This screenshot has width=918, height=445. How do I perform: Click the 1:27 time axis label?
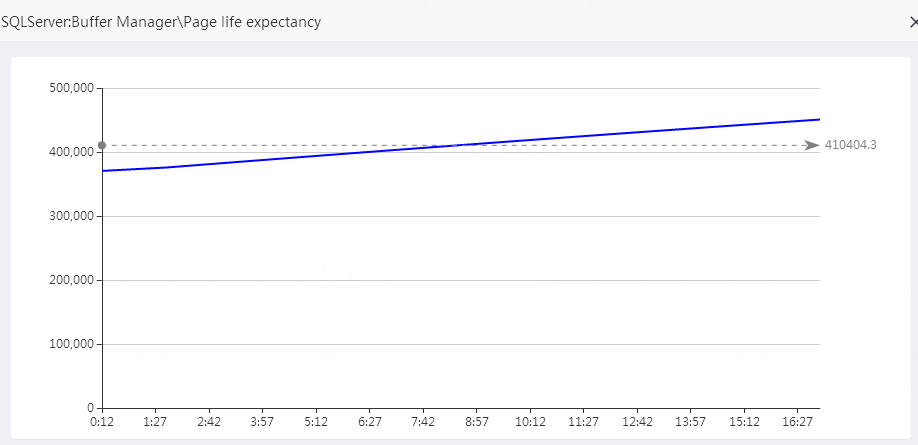[x=155, y=423]
